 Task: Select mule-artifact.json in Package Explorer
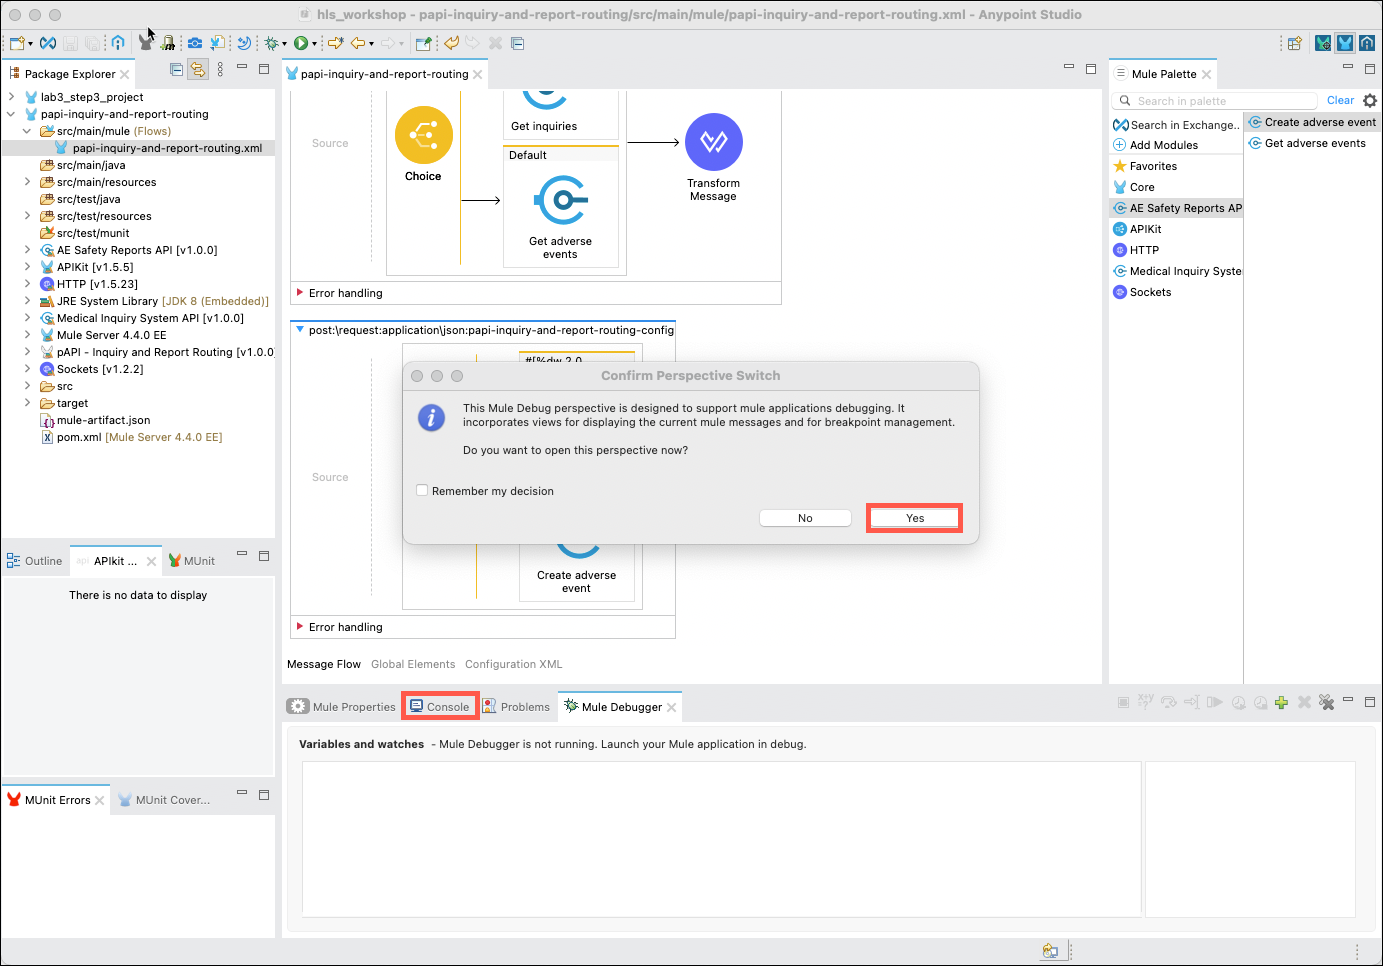click(96, 420)
